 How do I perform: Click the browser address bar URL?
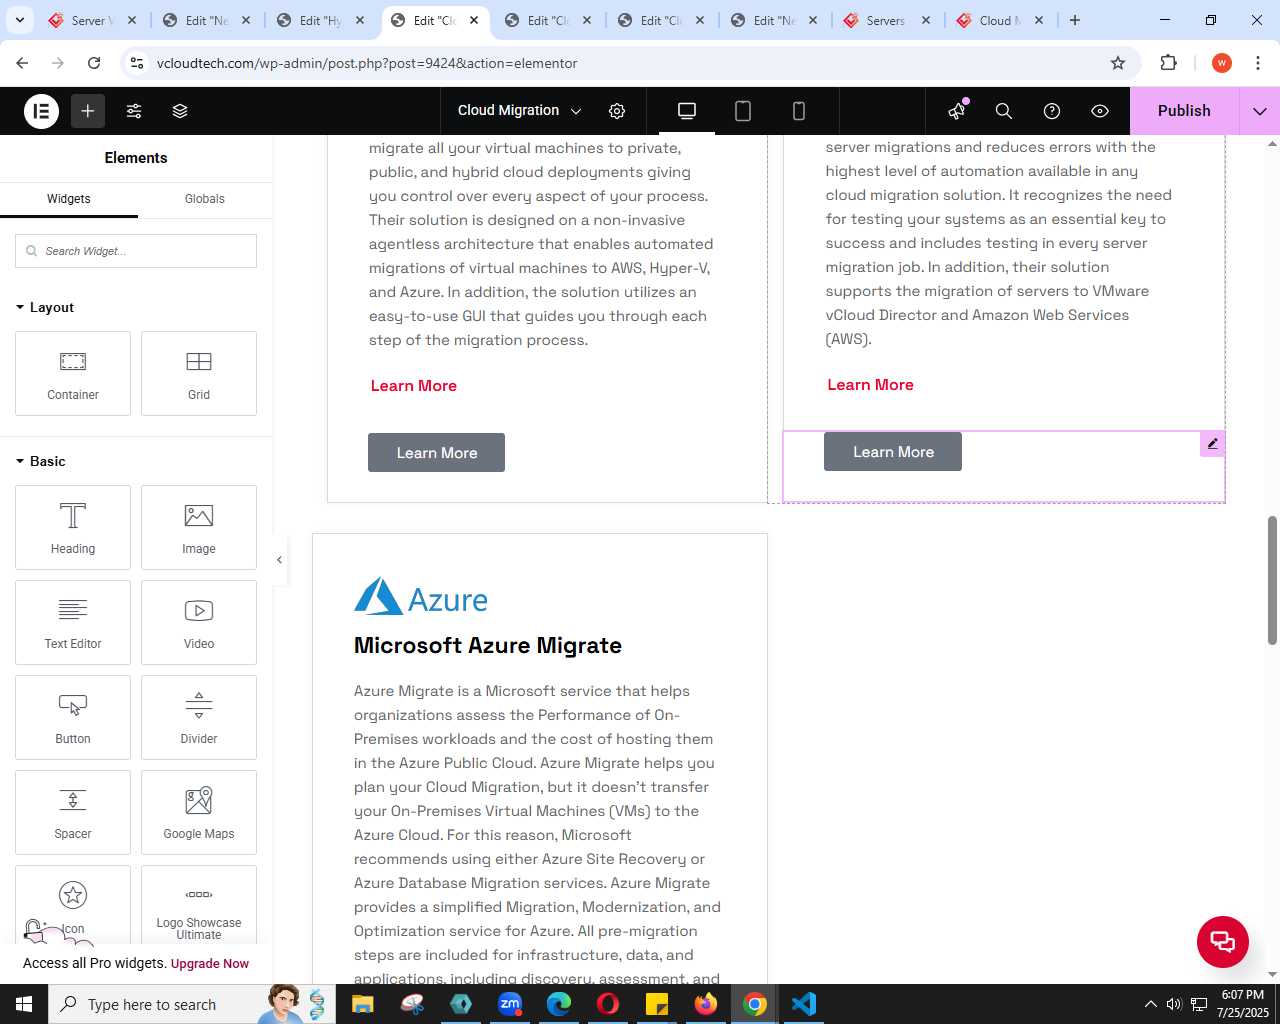[367, 63]
